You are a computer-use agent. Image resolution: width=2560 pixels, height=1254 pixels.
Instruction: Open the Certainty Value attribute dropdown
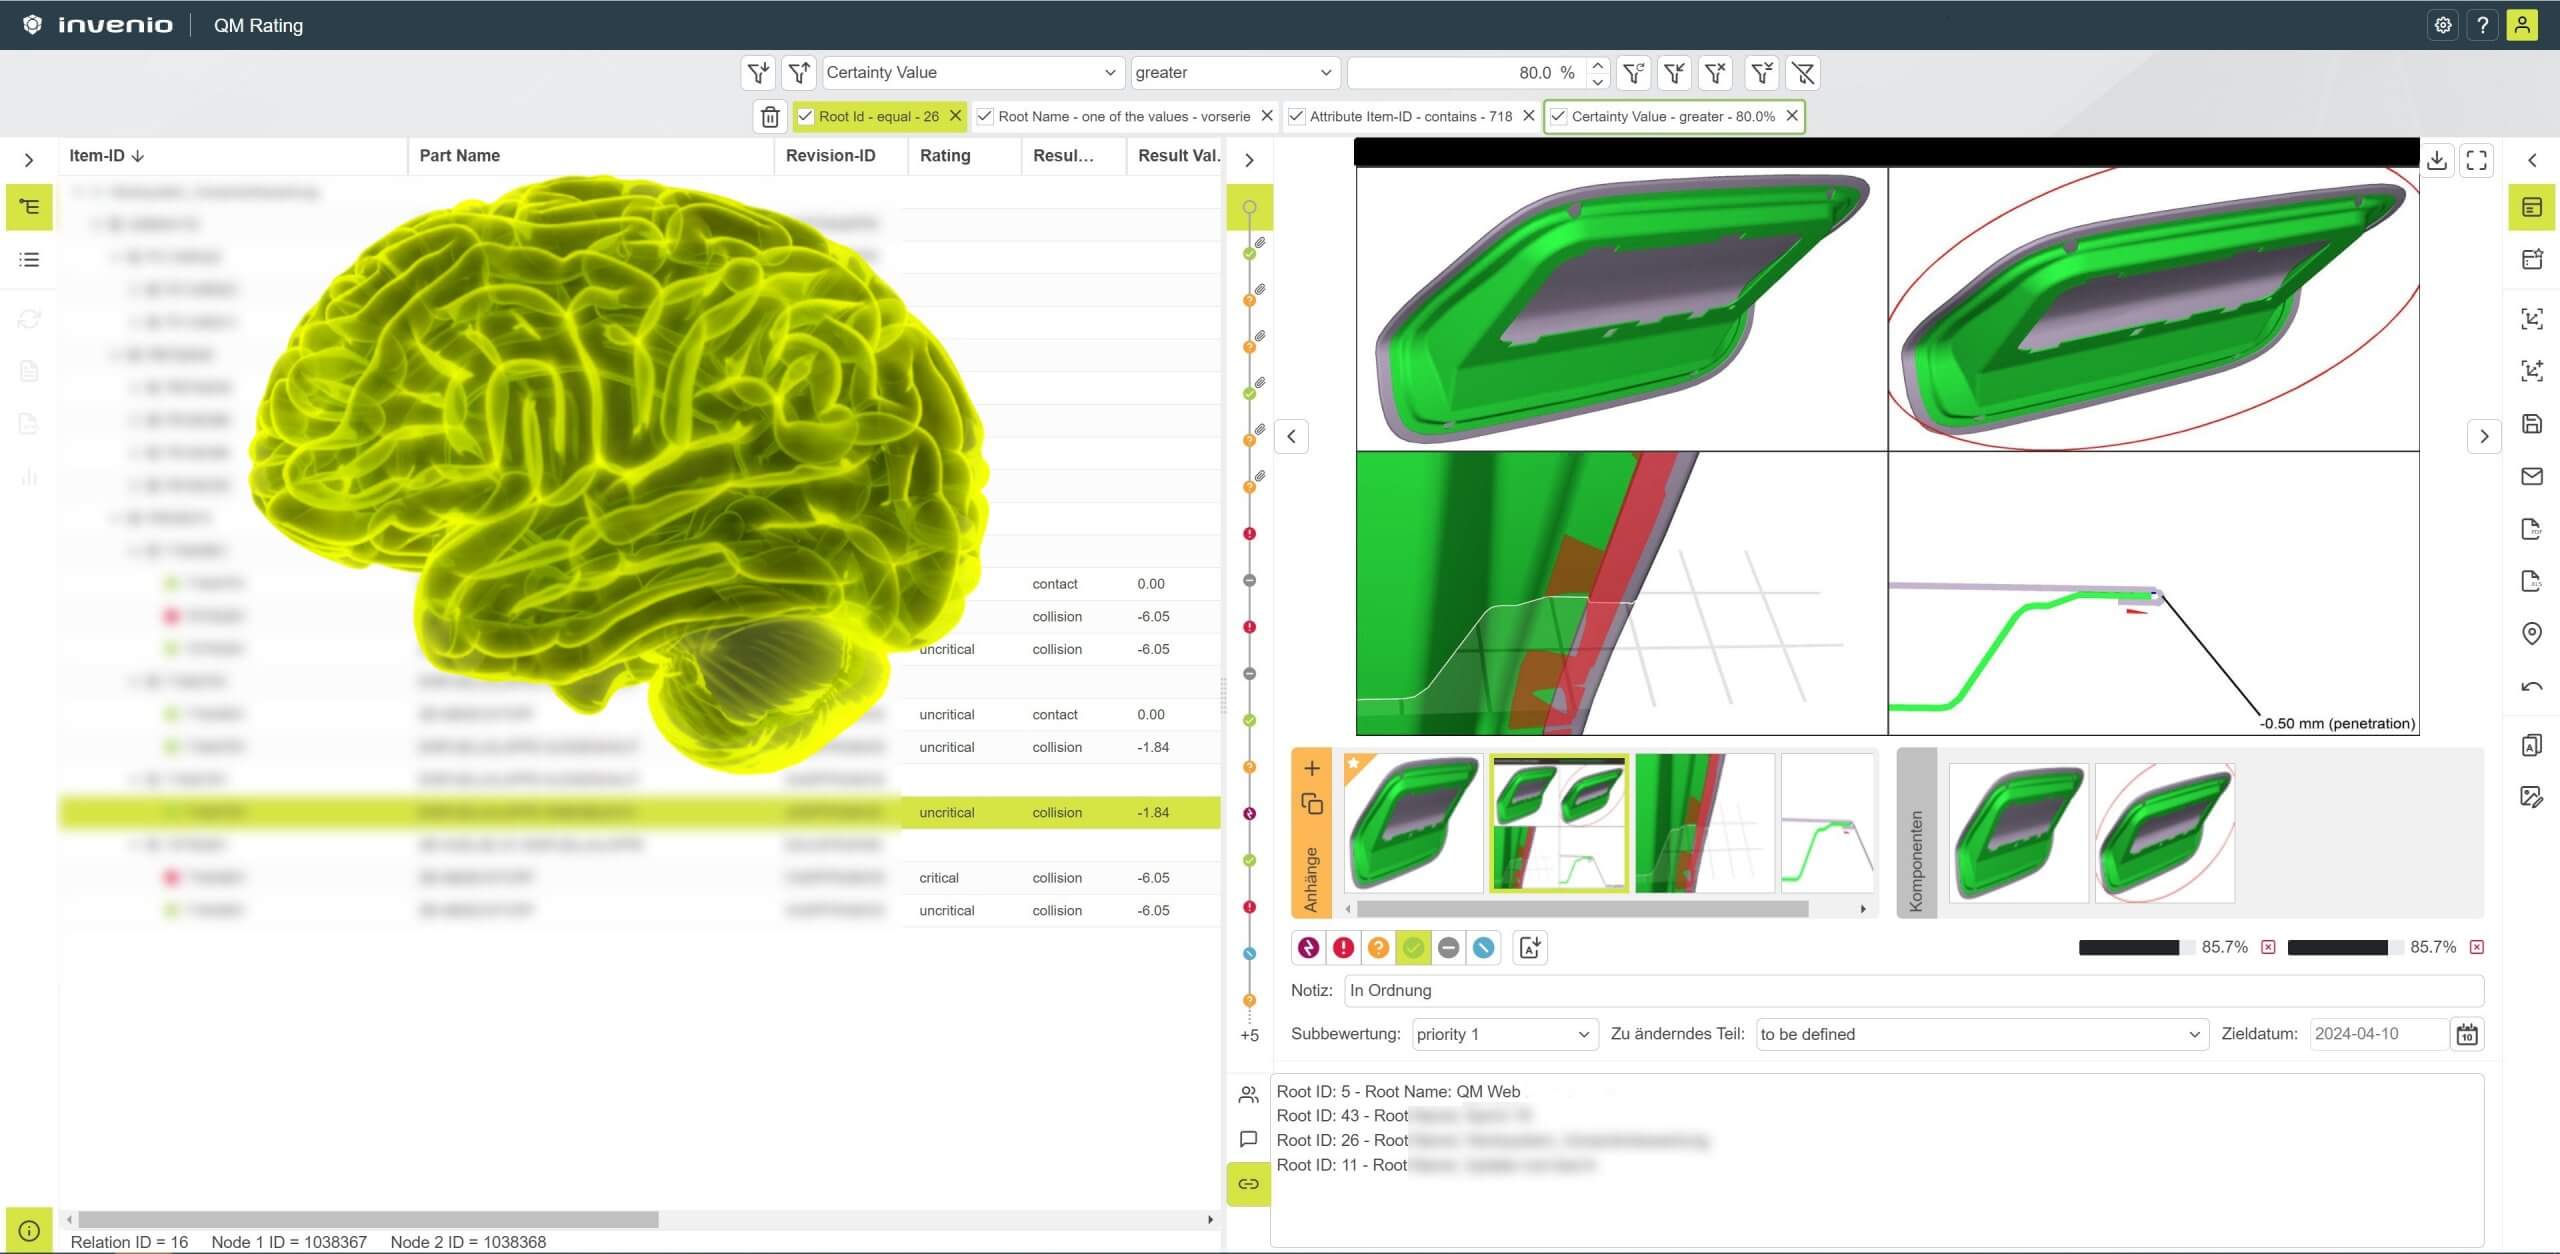[971, 72]
